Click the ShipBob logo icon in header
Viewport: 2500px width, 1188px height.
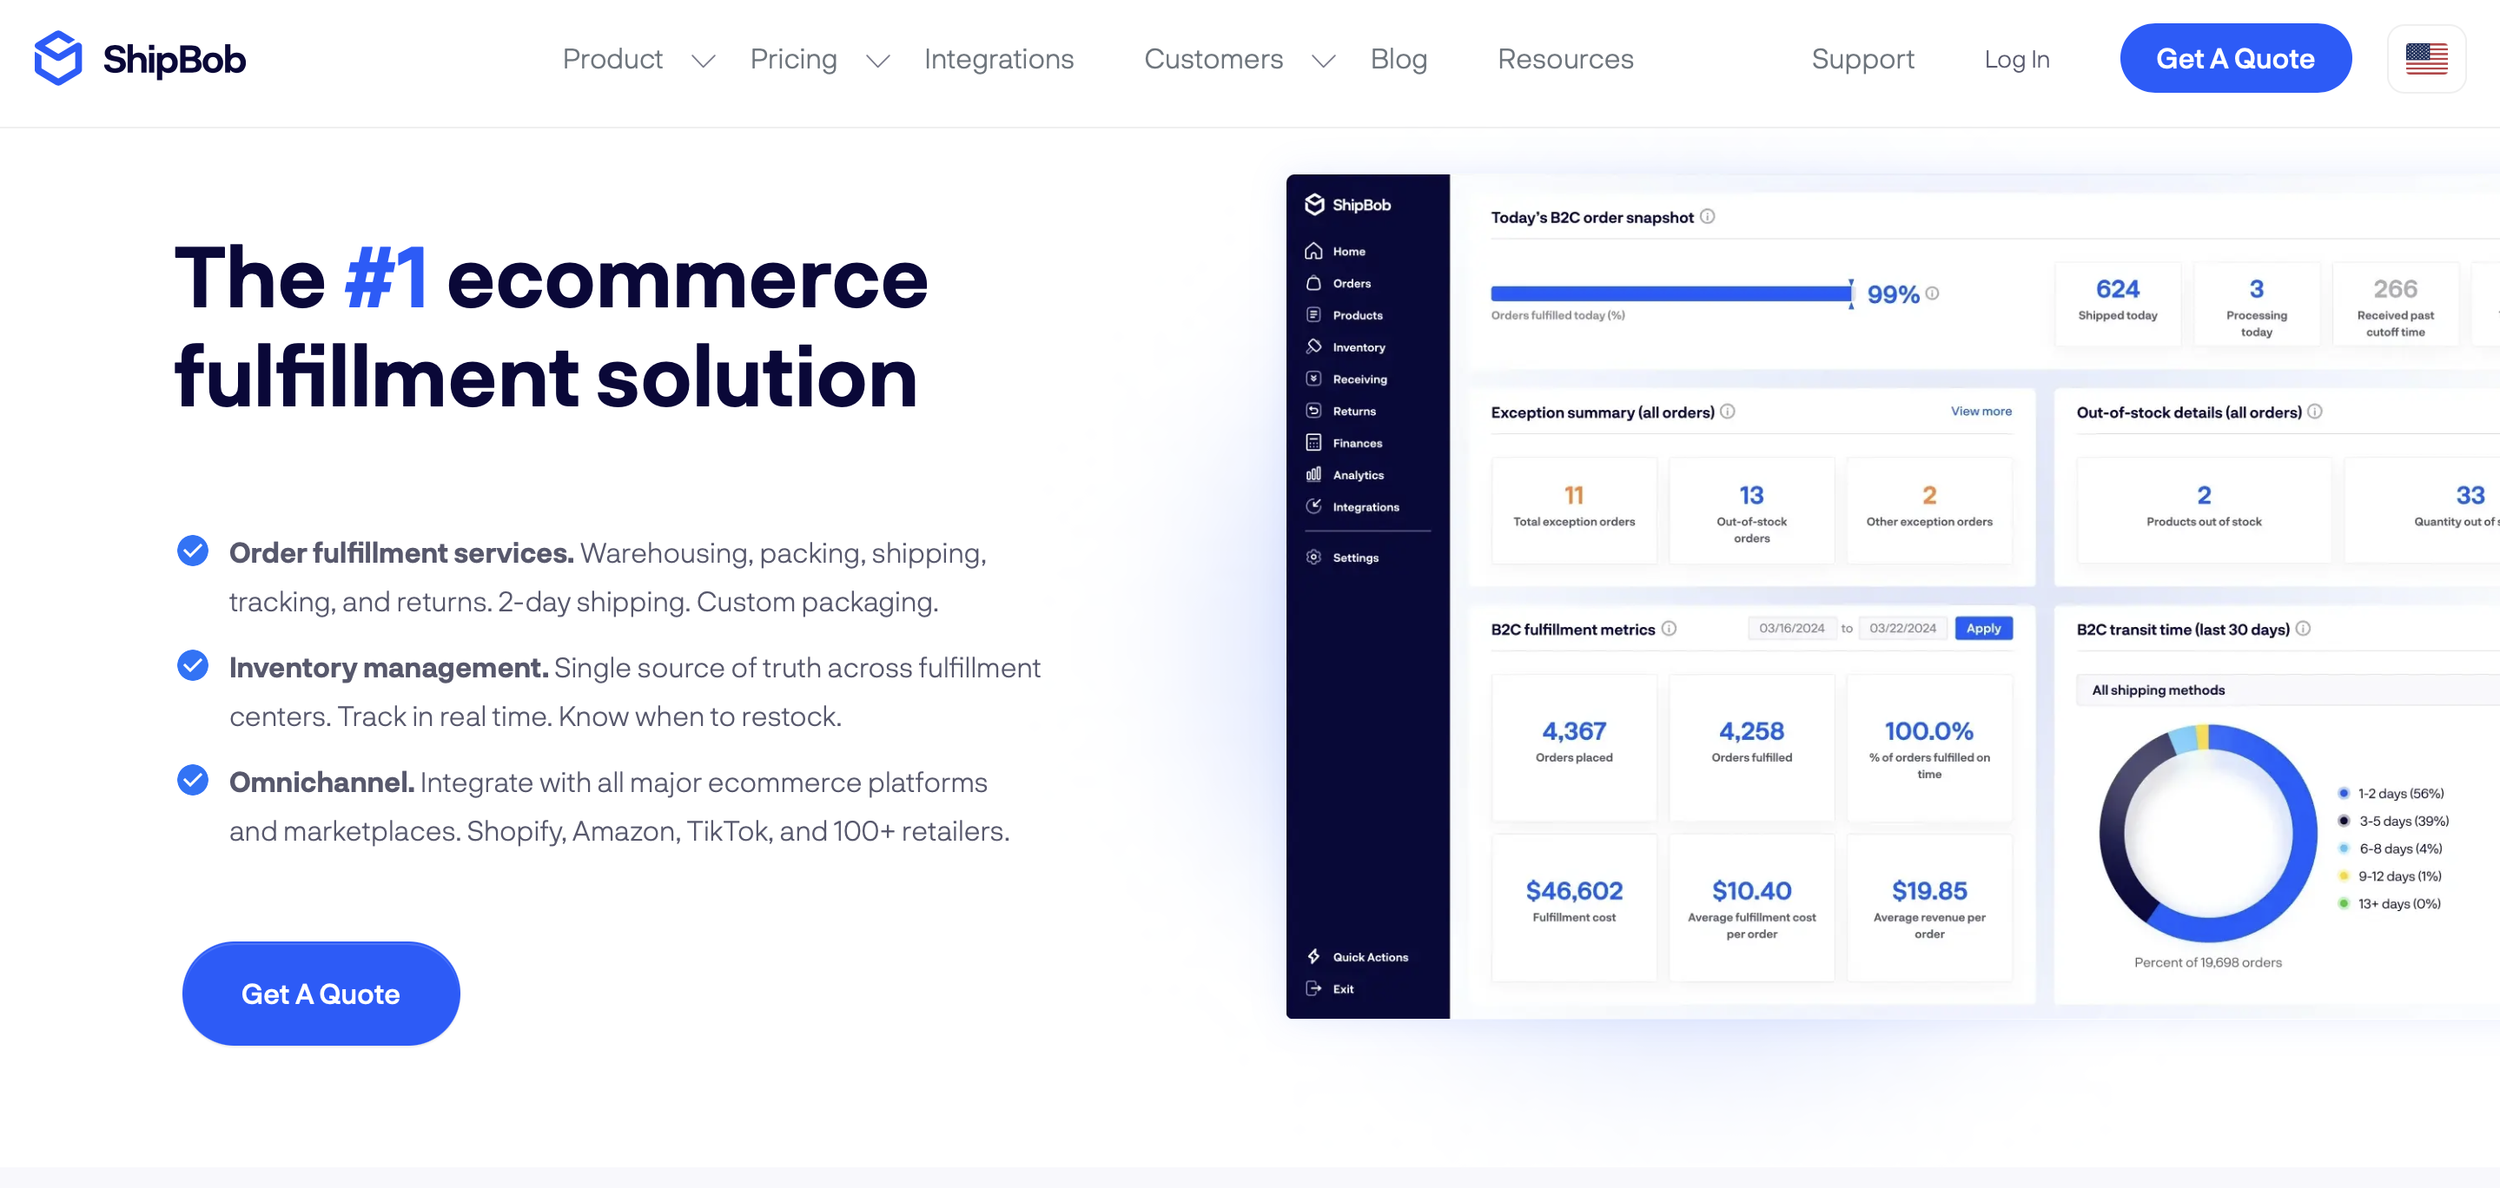tap(58, 58)
